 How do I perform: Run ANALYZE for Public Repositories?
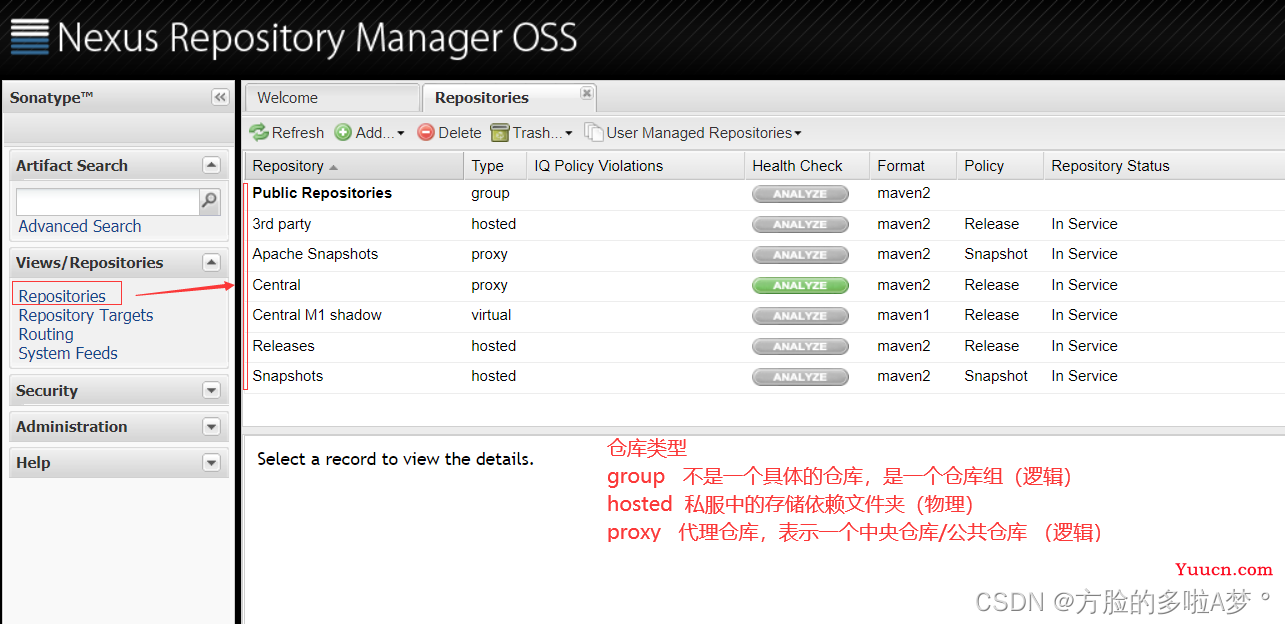[800, 194]
